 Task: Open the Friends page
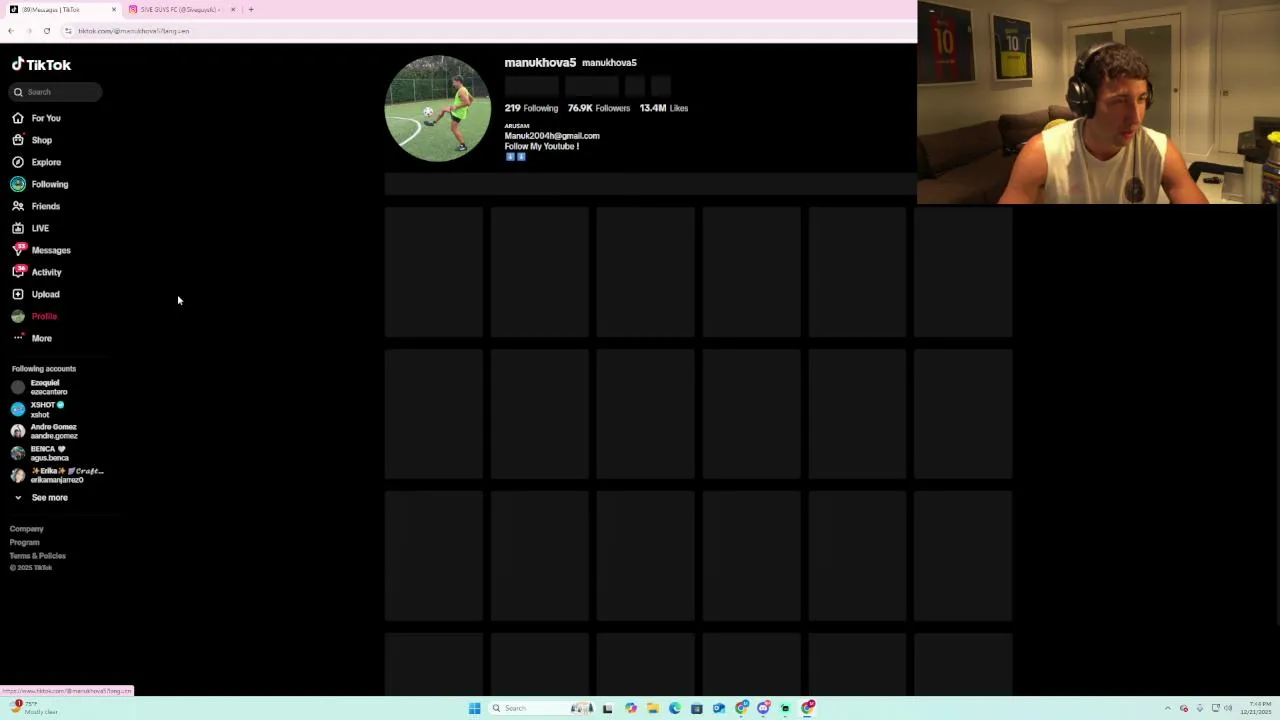pyautogui.click(x=37, y=206)
